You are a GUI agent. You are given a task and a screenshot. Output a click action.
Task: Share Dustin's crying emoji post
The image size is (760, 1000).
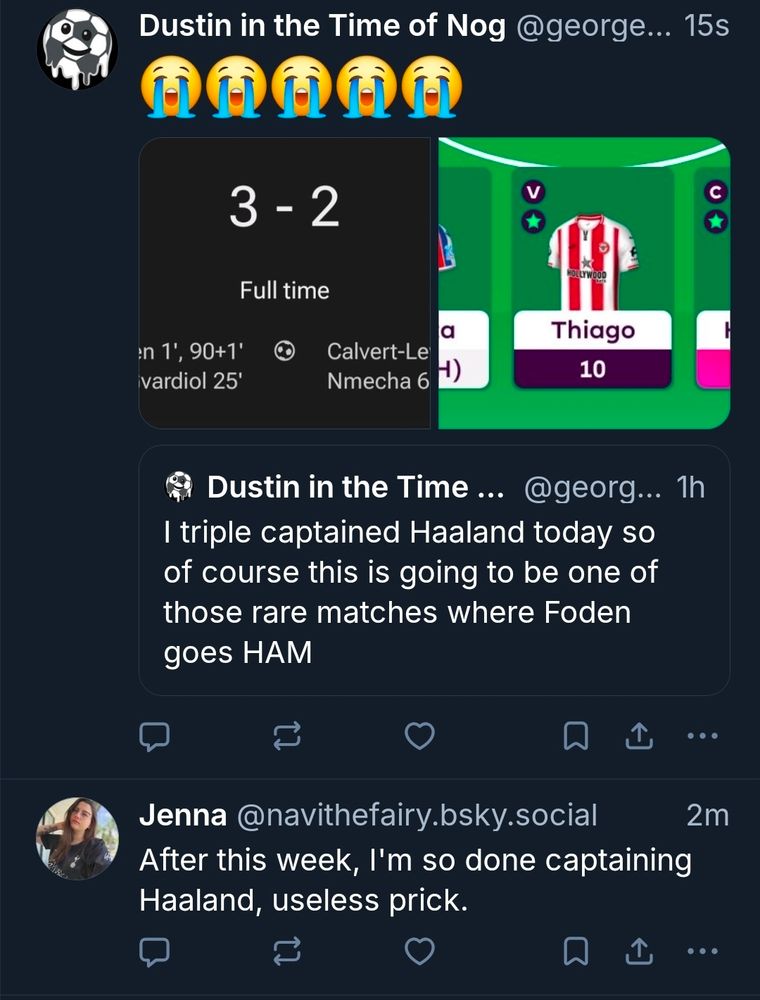point(637,737)
